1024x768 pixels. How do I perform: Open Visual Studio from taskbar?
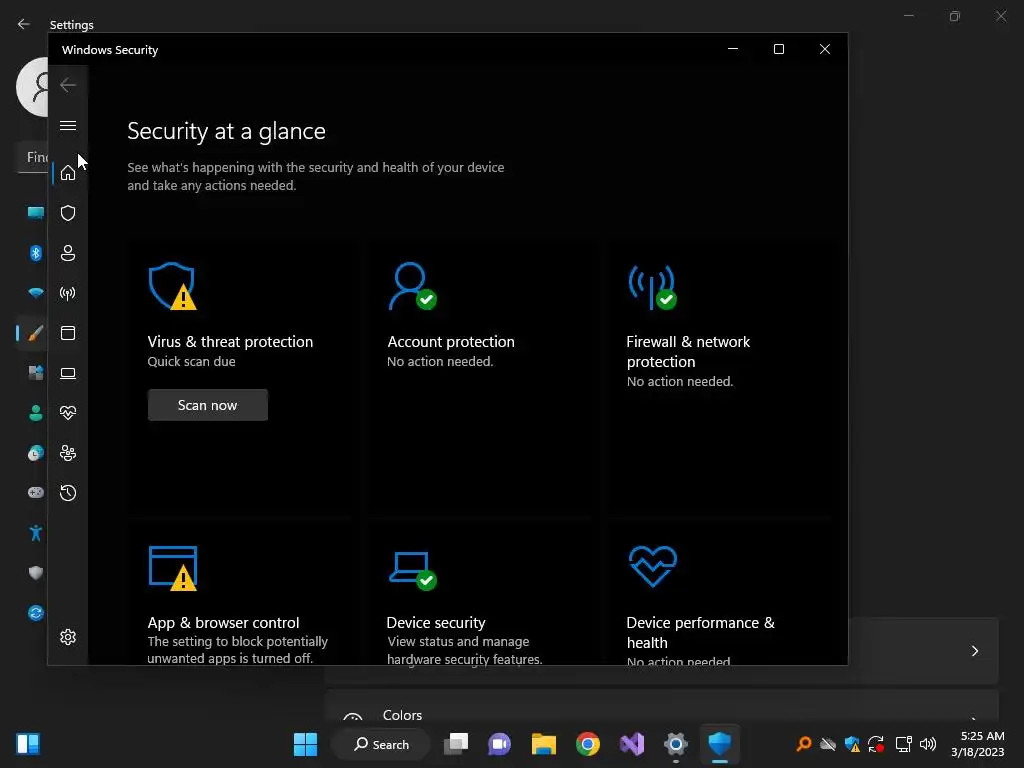pyautogui.click(x=632, y=744)
